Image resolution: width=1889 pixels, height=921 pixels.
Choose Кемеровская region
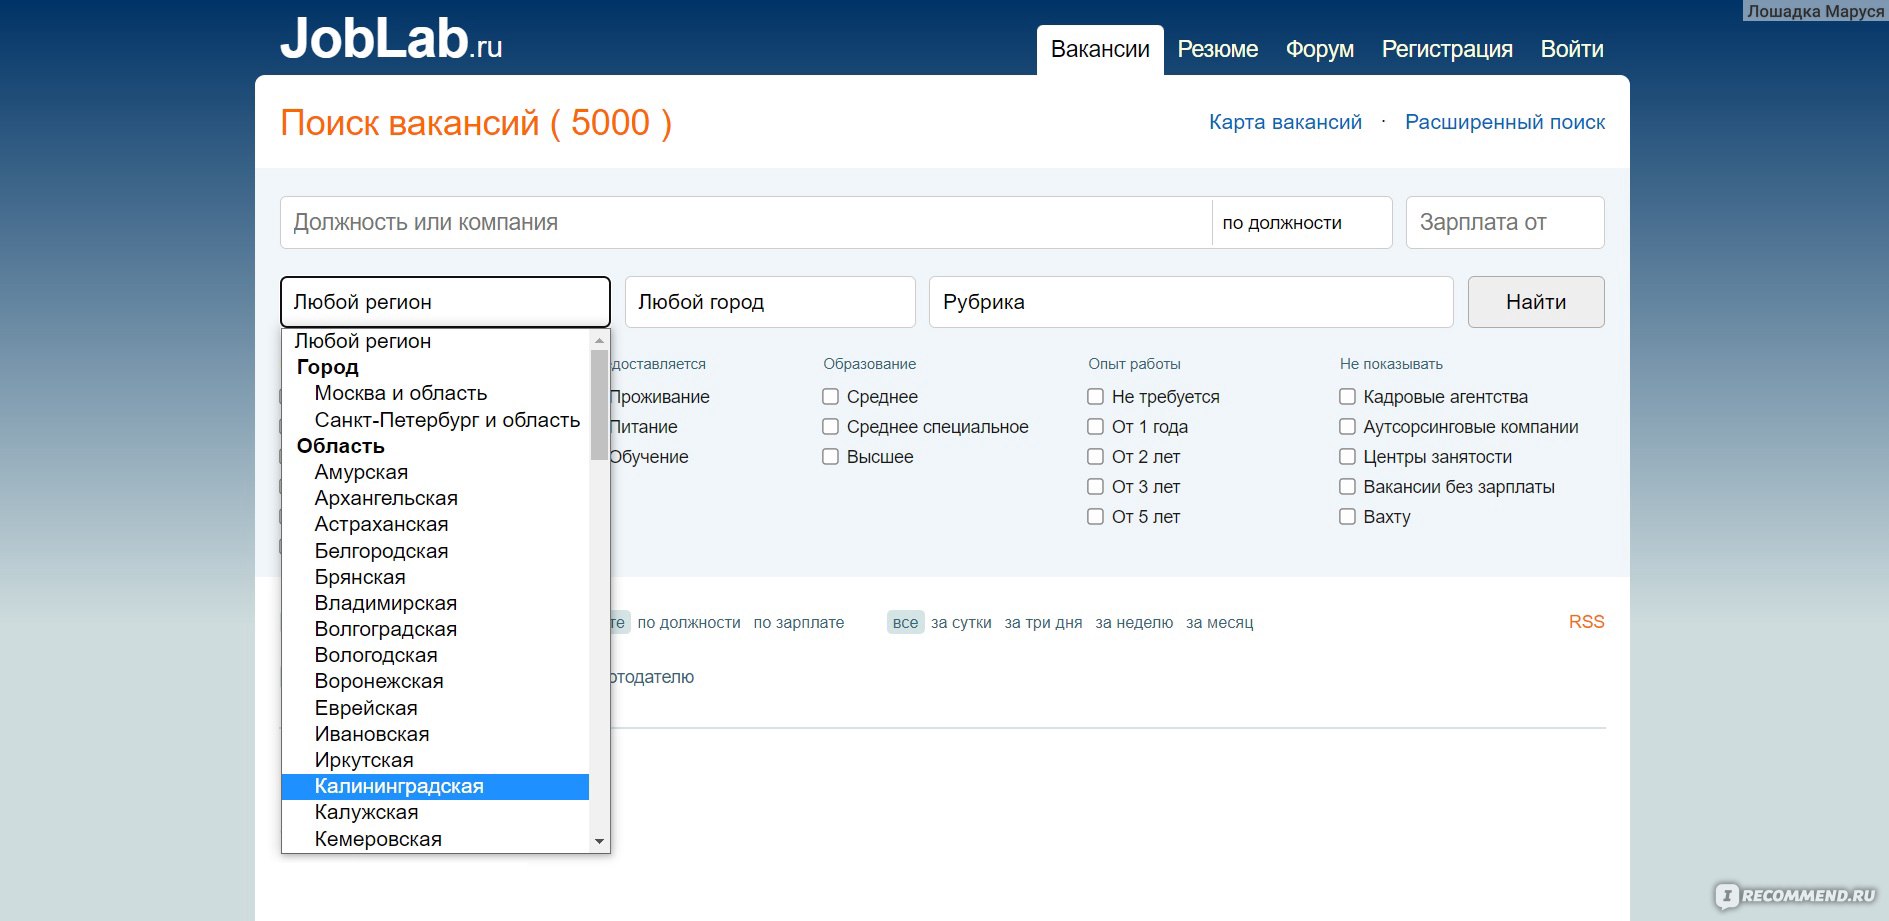436,839
